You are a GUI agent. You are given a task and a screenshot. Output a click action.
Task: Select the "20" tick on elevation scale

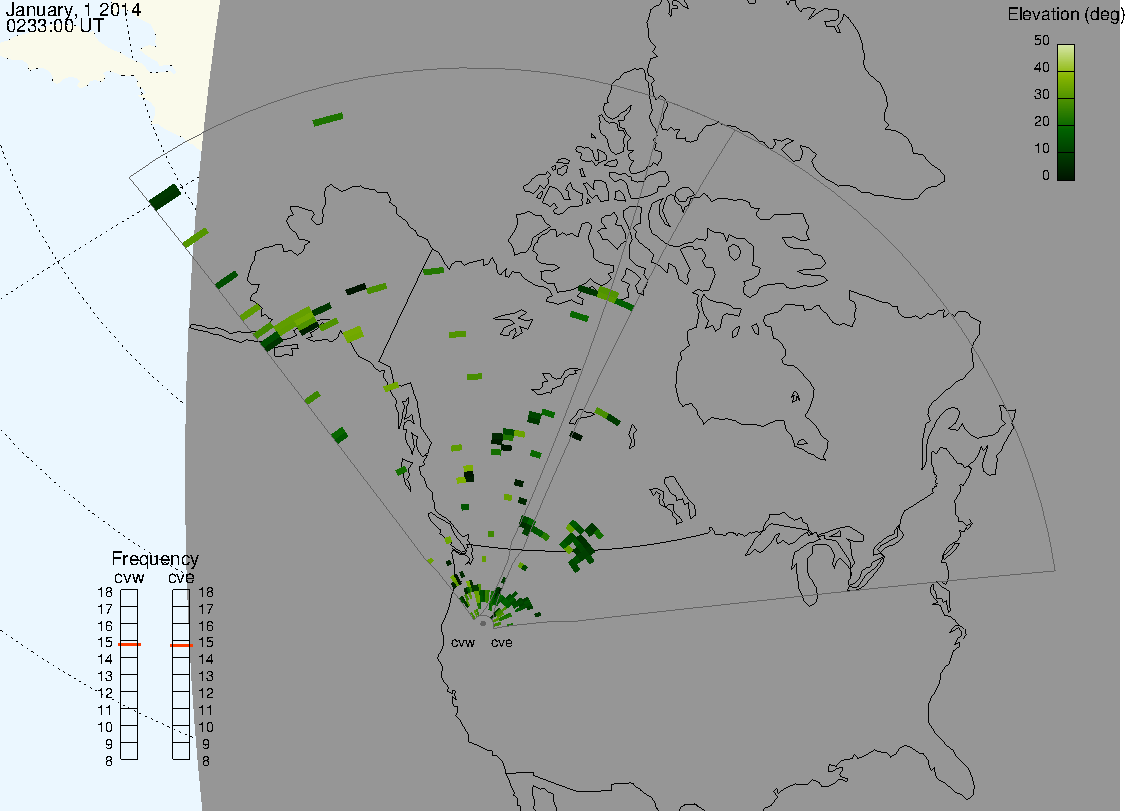(1042, 121)
